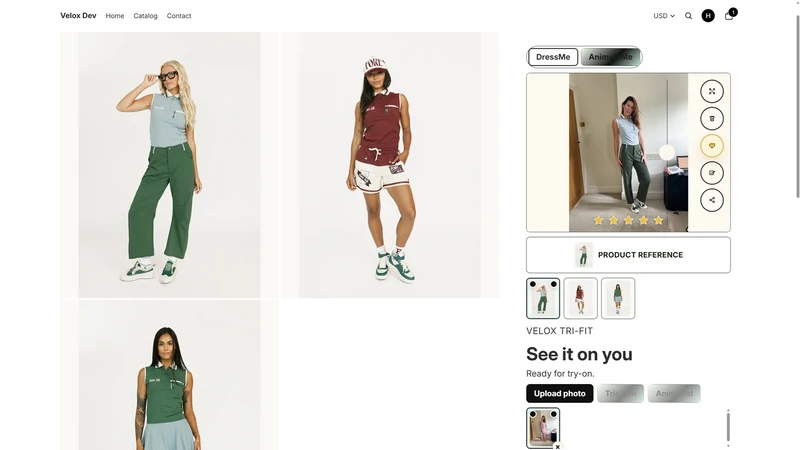Favorite the try-on result with heart icon
Screen dimensions: 800x450
(712, 145)
